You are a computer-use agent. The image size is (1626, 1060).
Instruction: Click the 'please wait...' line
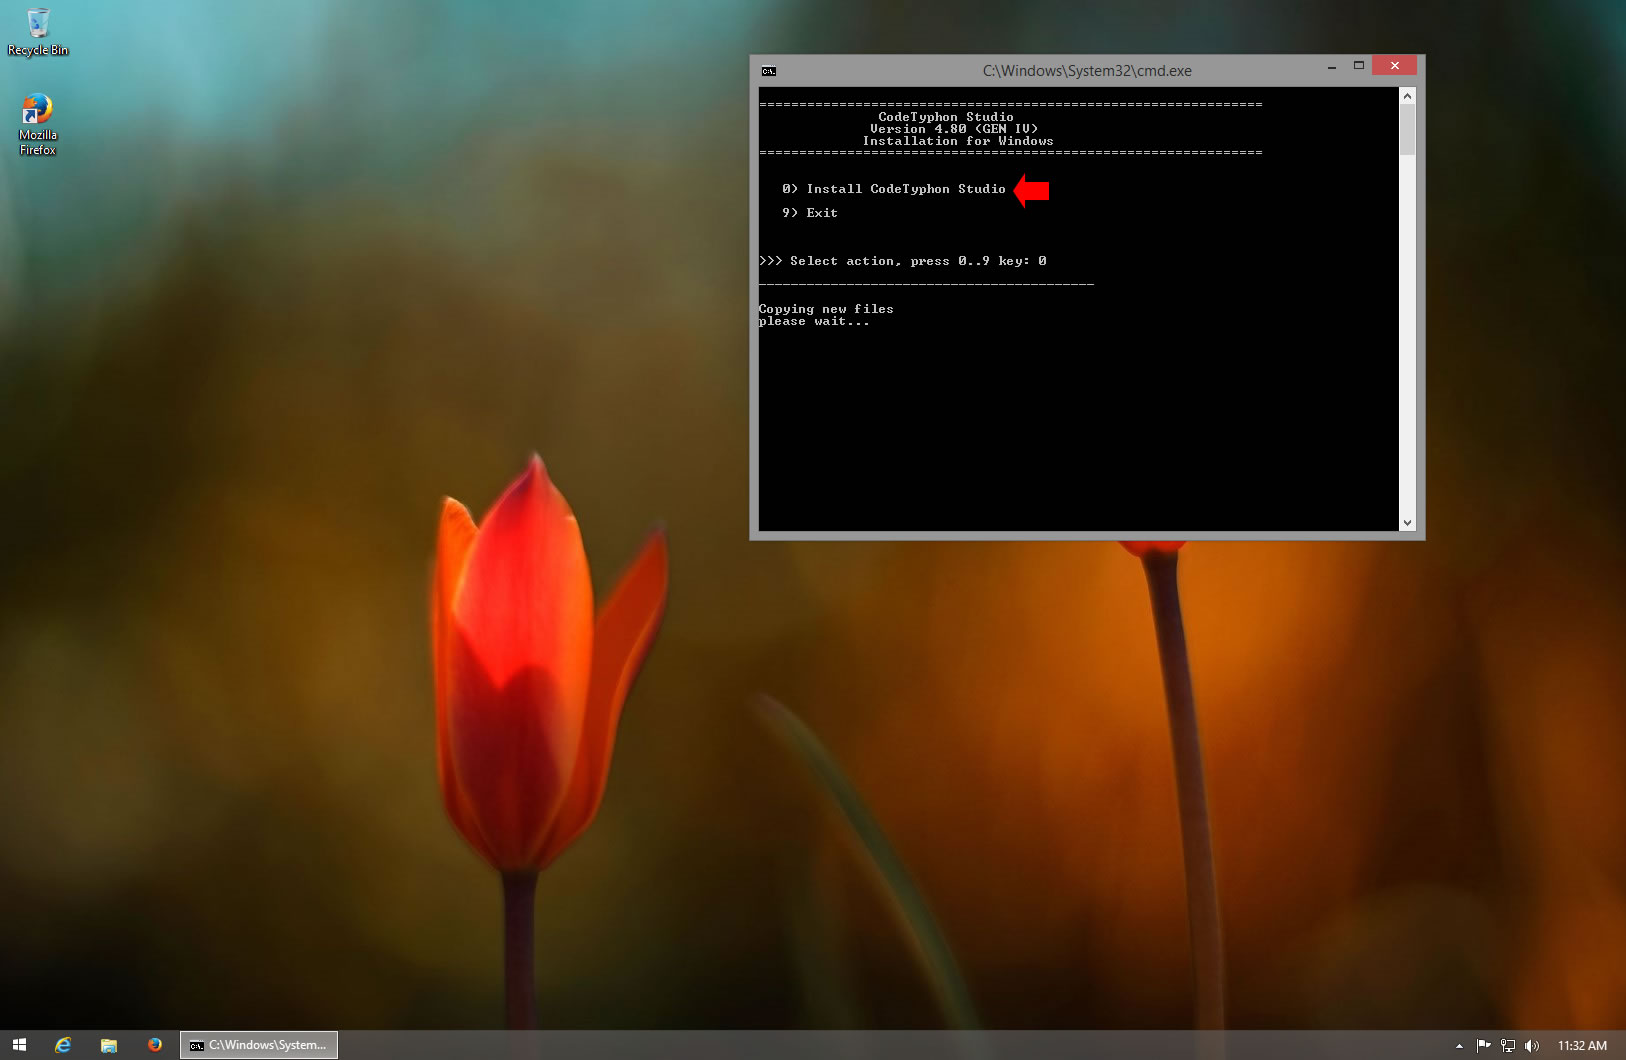click(x=814, y=321)
